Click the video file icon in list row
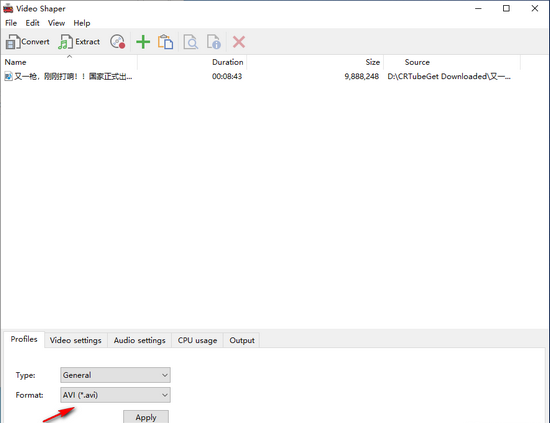The height and width of the screenshot is (423, 550). pos(8,76)
